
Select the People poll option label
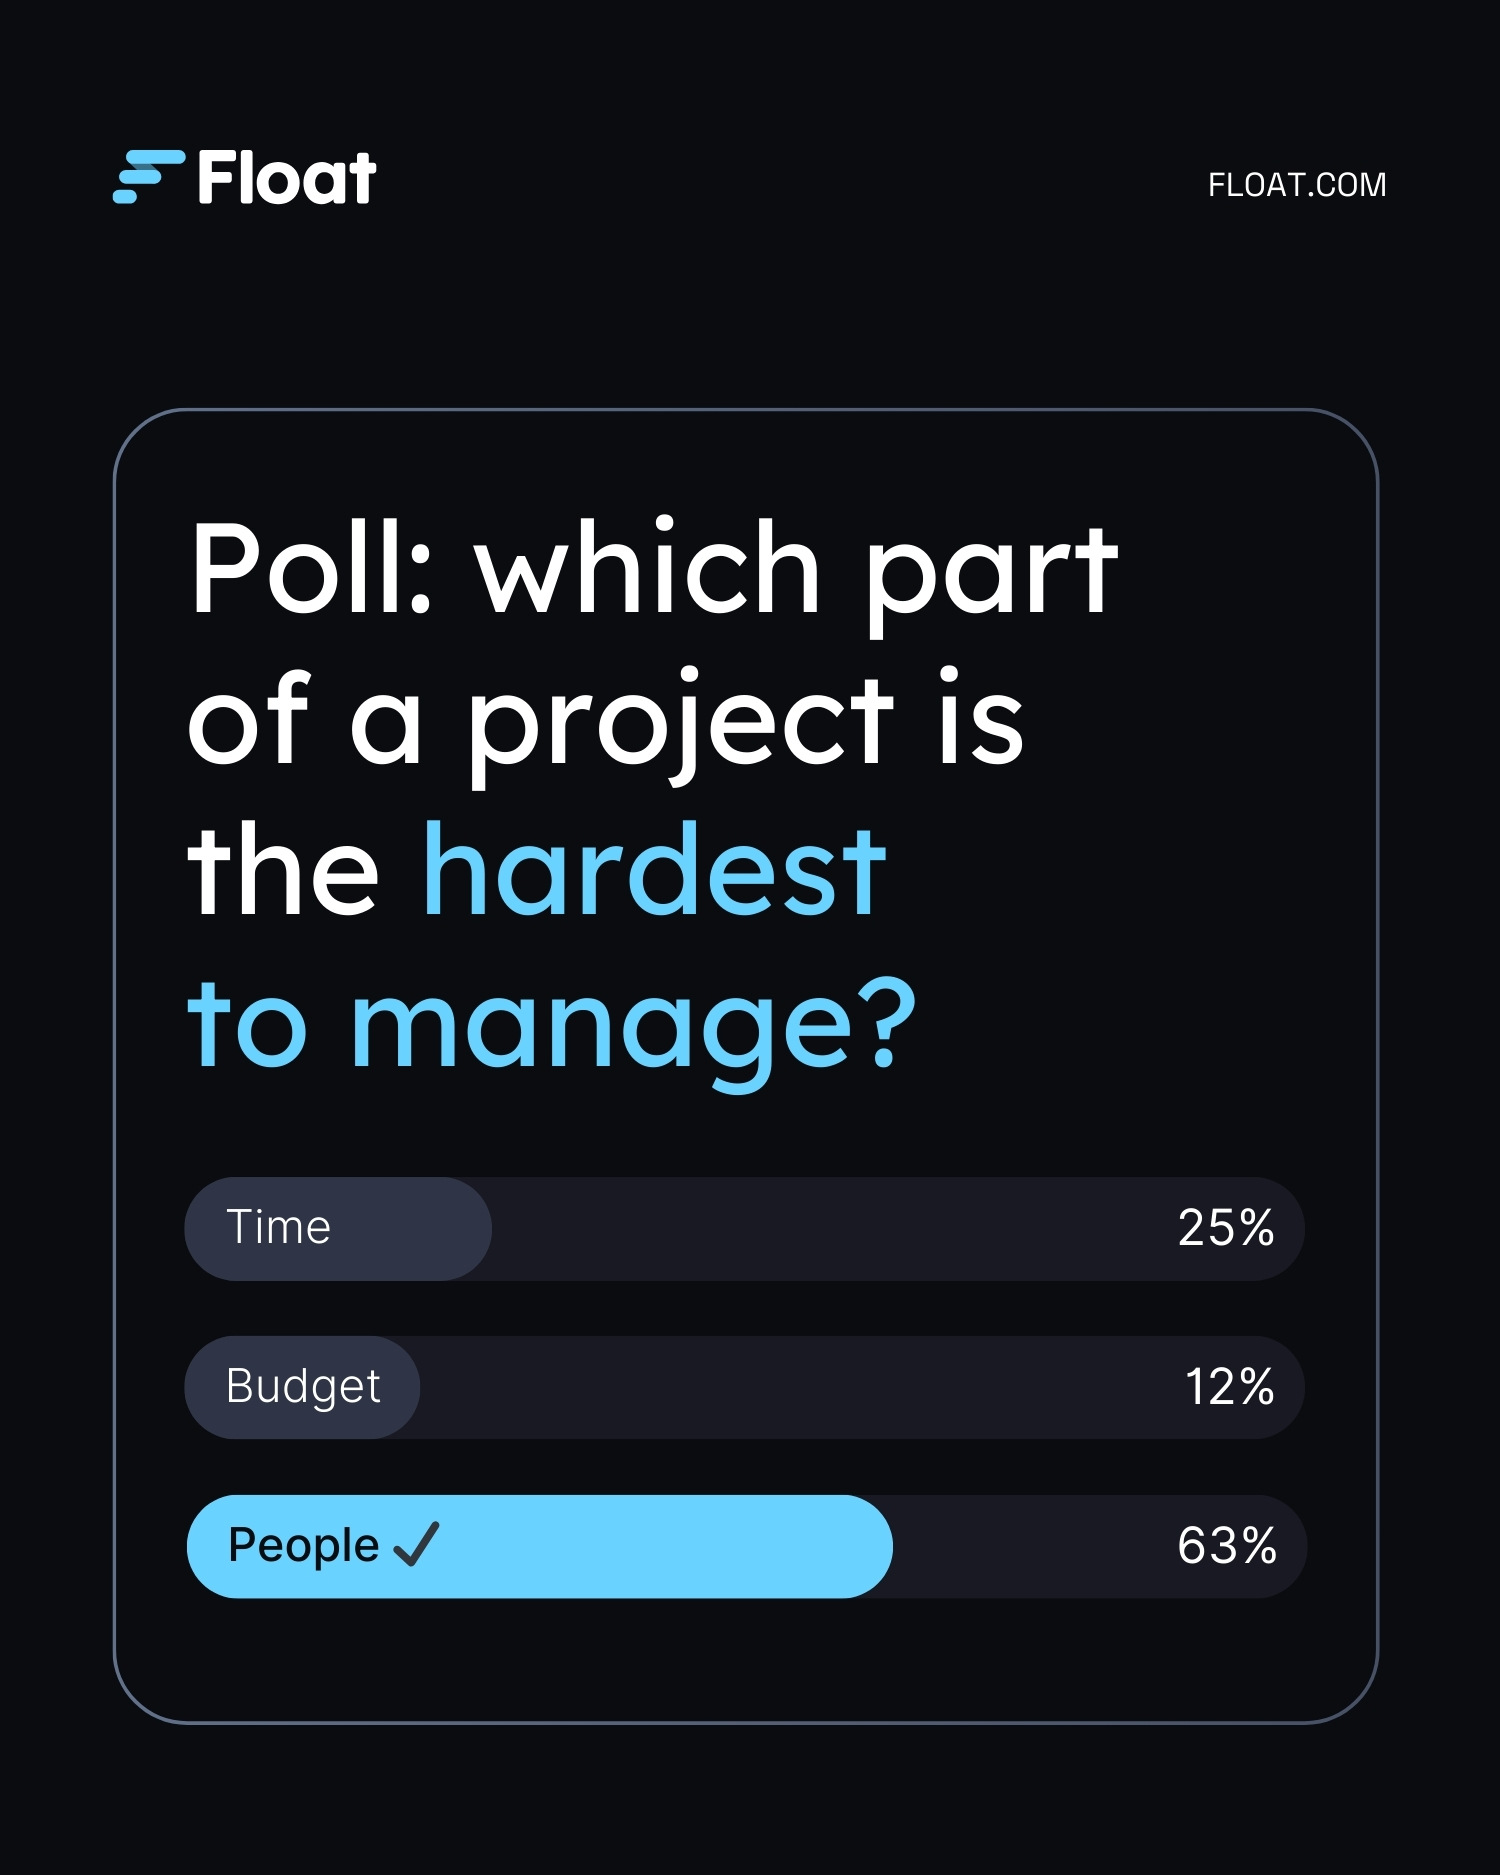click(x=303, y=1545)
